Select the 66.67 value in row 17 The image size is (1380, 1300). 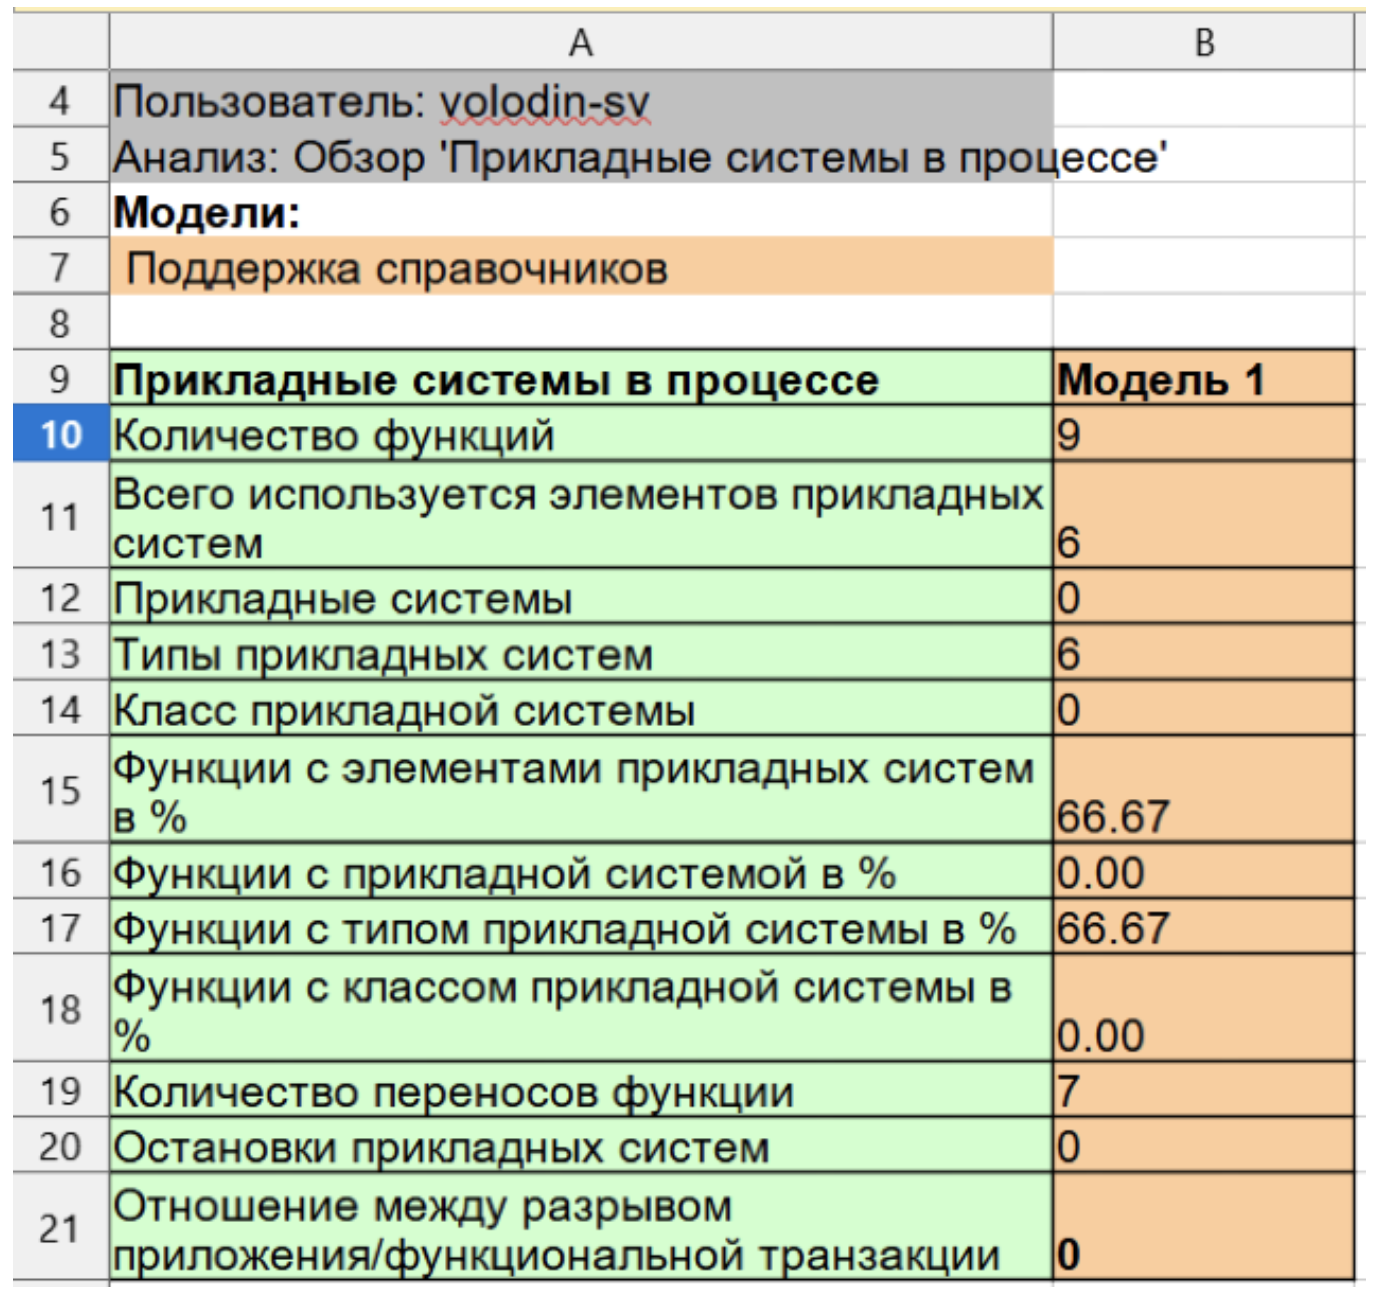[x=1203, y=928]
